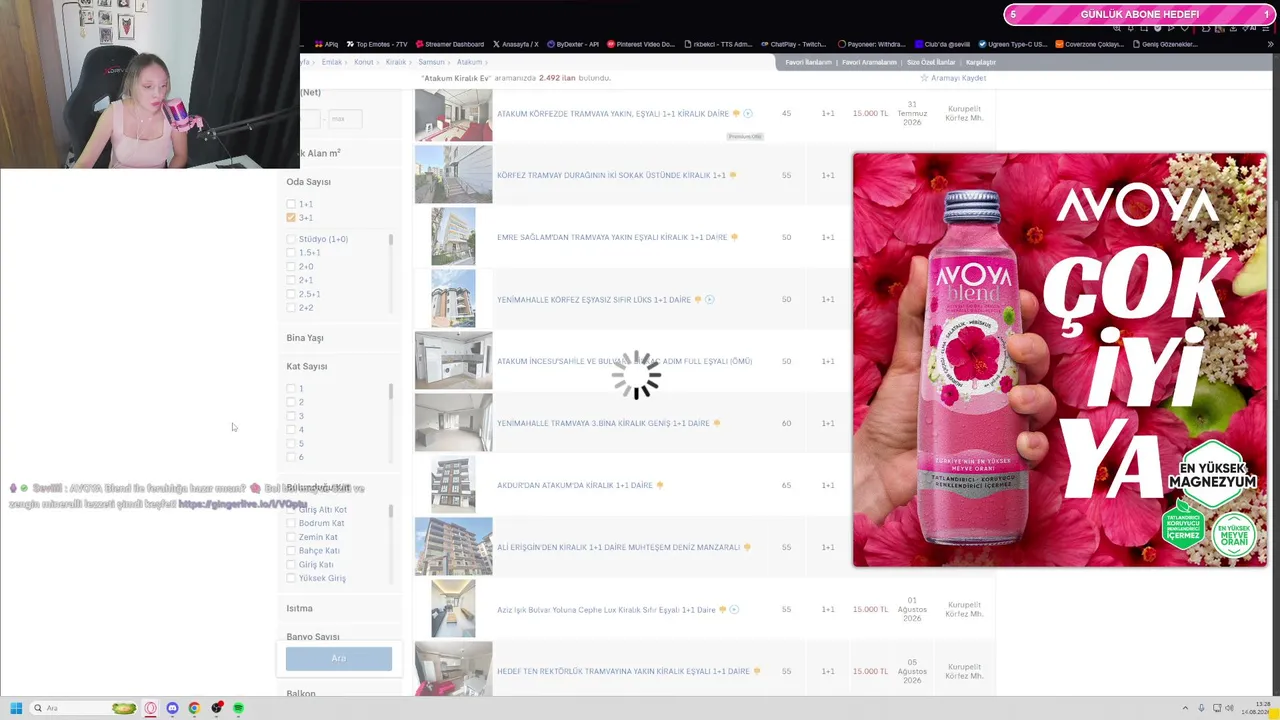Open thumbnail of Ali Erişgin'den Kiralık listing
The height and width of the screenshot is (720, 1280).
[454, 547]
